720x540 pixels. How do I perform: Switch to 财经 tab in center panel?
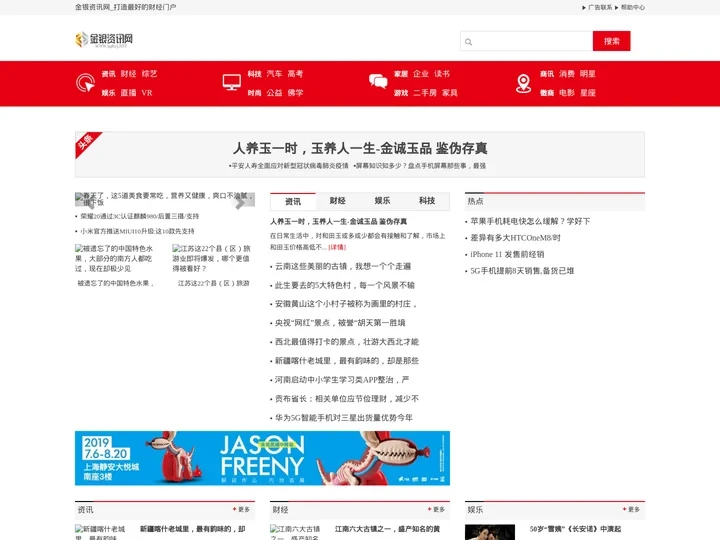(x=338, y=201)
